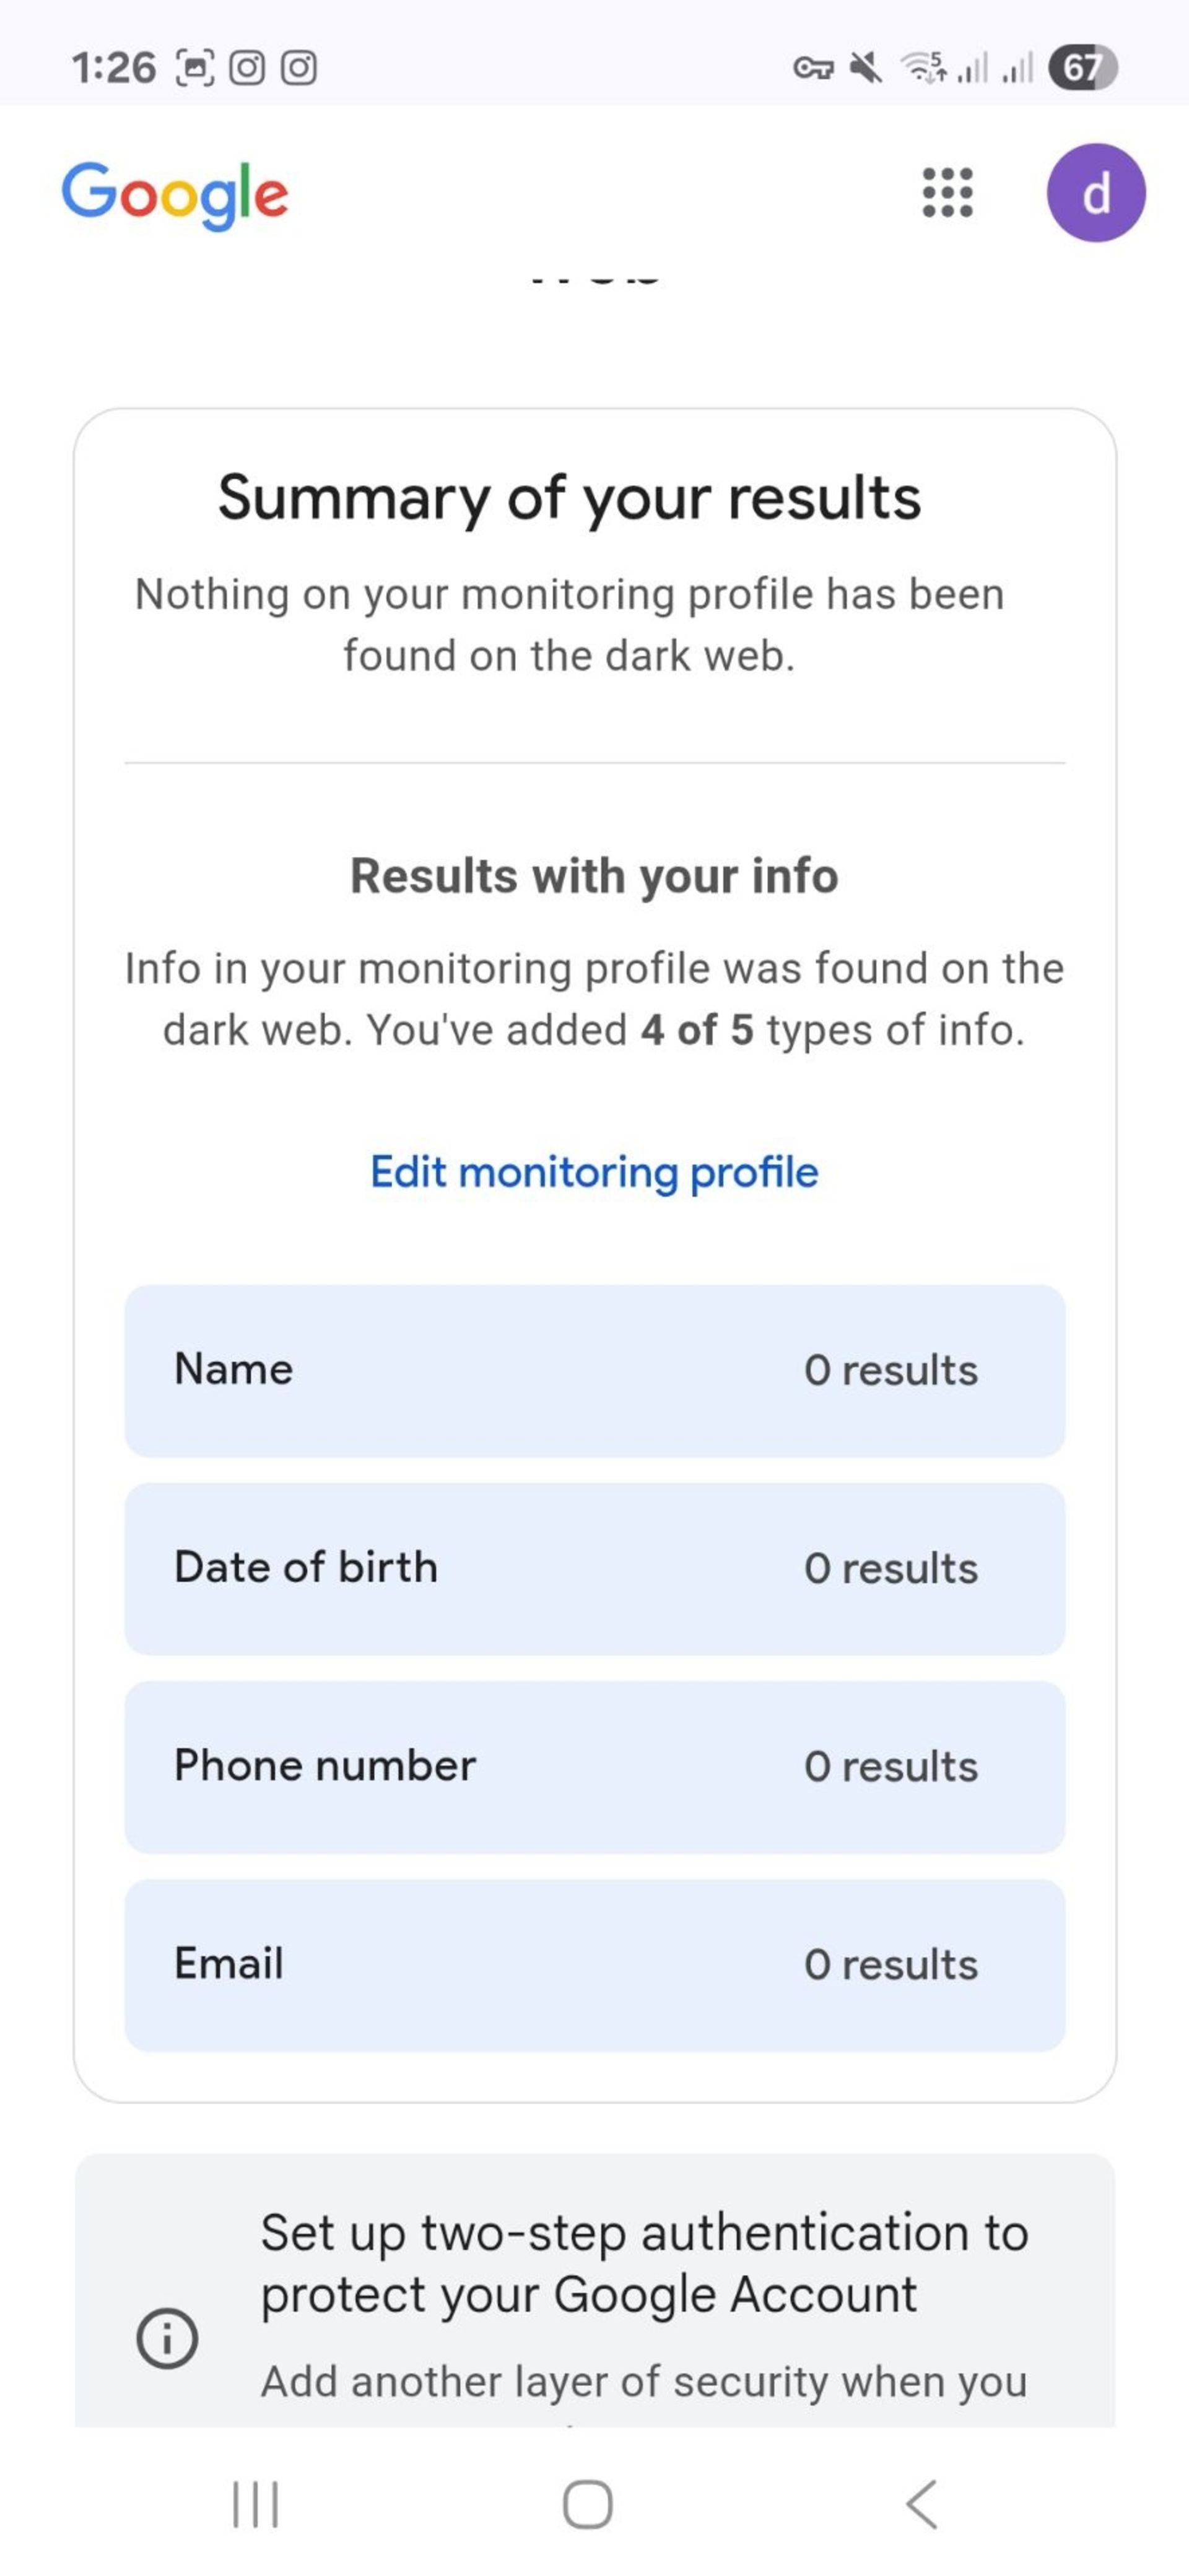Tap the Summary of your results heading
Image resolution: width=1189 pixels, height=2576 pixels.
[569, 498]
